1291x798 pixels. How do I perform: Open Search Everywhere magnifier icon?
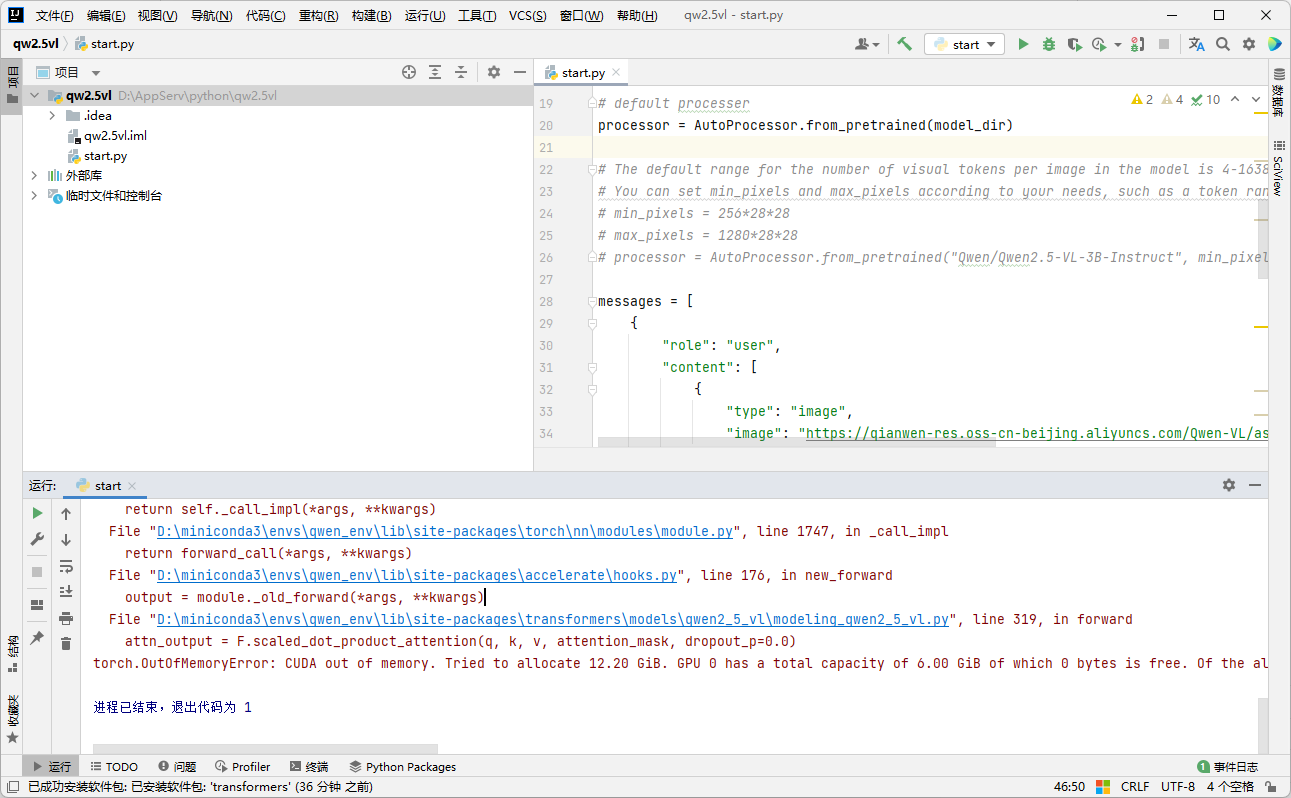pos(1222,44)
